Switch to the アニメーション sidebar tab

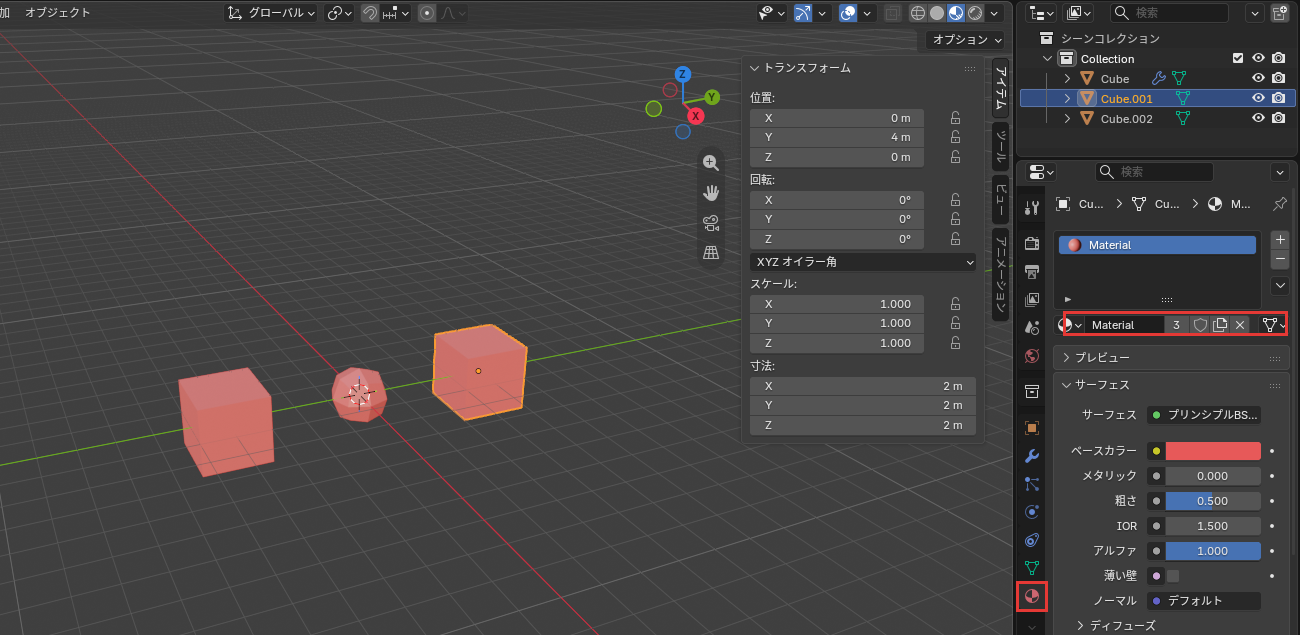tap(1000, 274)
